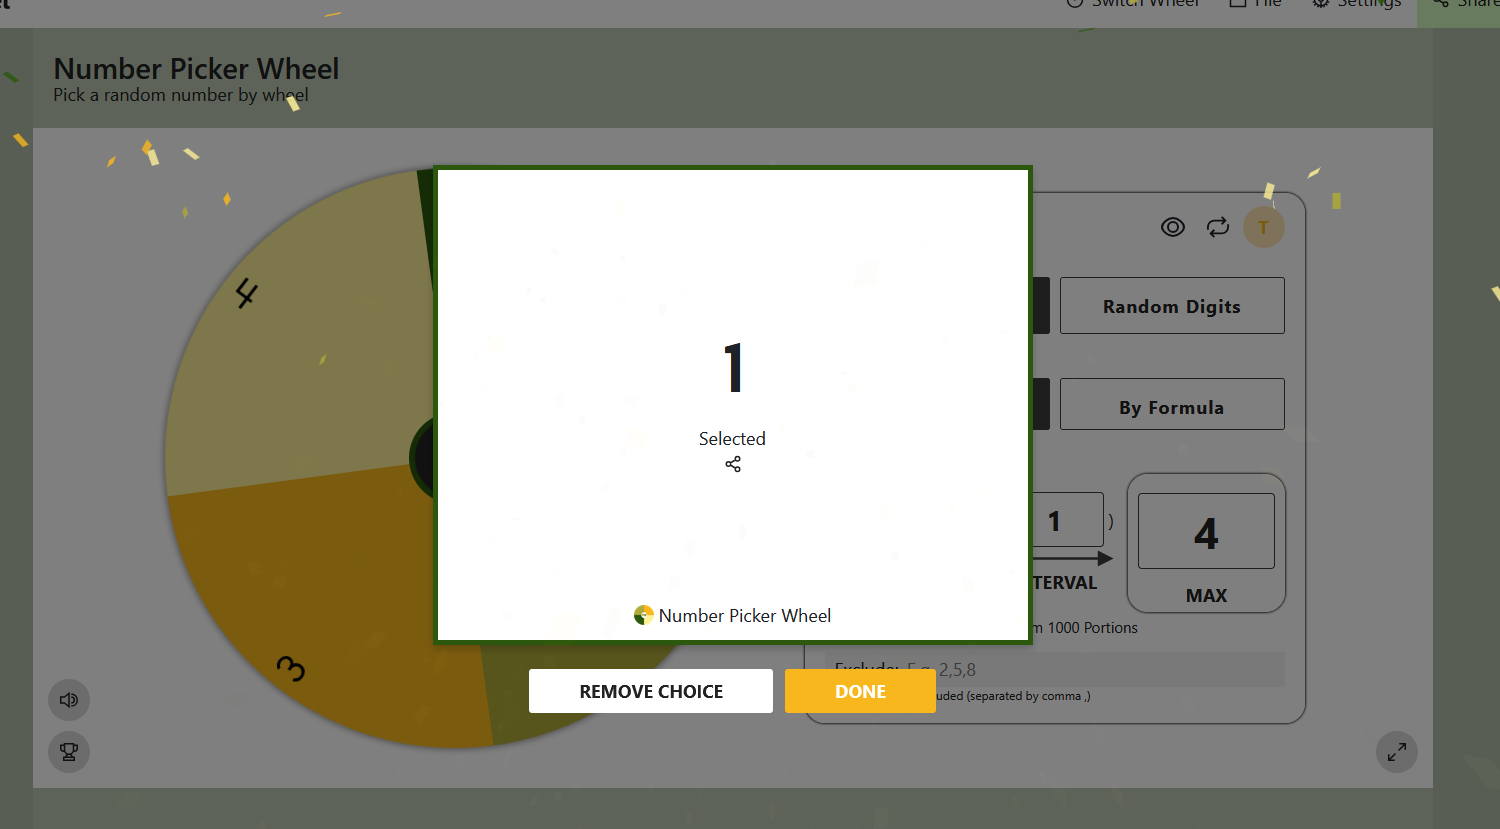The width and height of the screenshot is (1500, 829).
Task: Open the Settings menu
Action: click(x=1357, y=4)
